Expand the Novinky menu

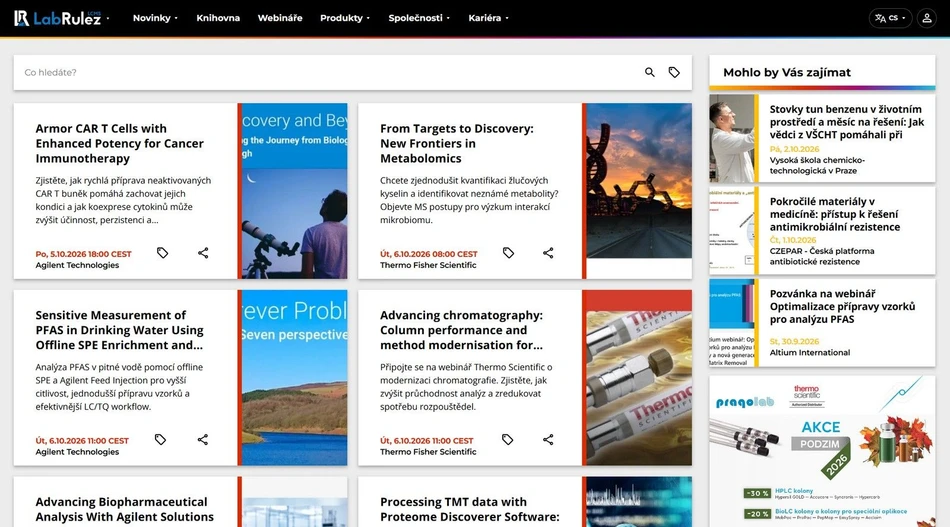pos(155,18)
